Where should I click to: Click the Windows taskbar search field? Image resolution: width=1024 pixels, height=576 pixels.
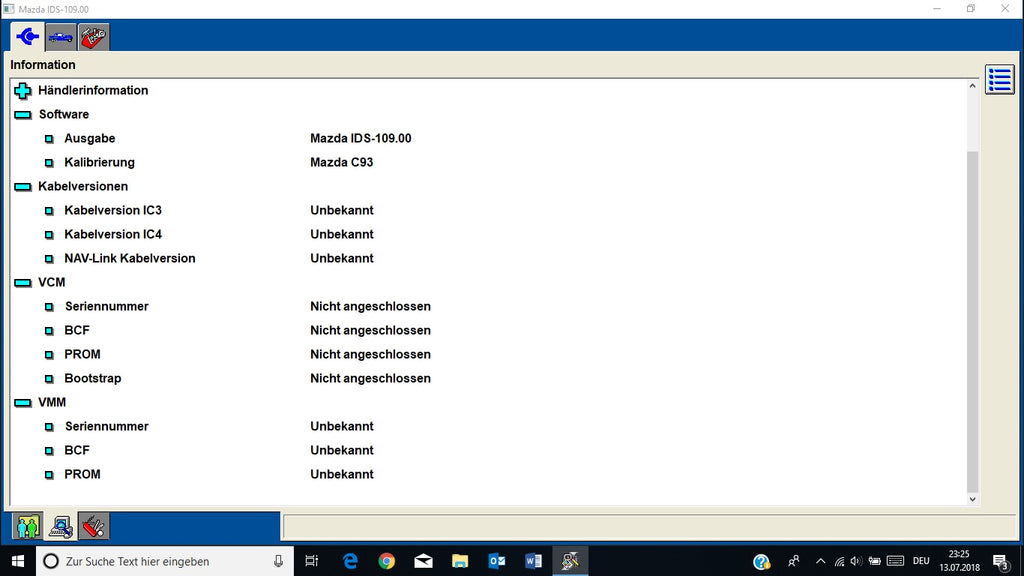[x=160, y=561]
